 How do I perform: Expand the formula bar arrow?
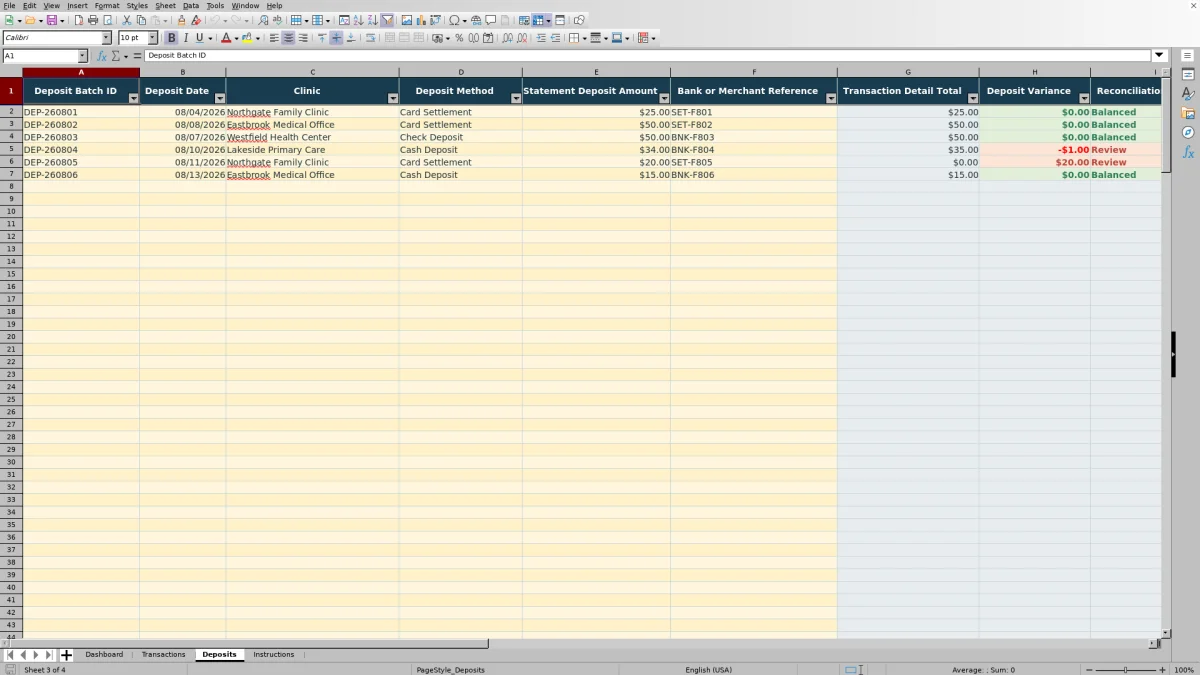pos(1160,56)
